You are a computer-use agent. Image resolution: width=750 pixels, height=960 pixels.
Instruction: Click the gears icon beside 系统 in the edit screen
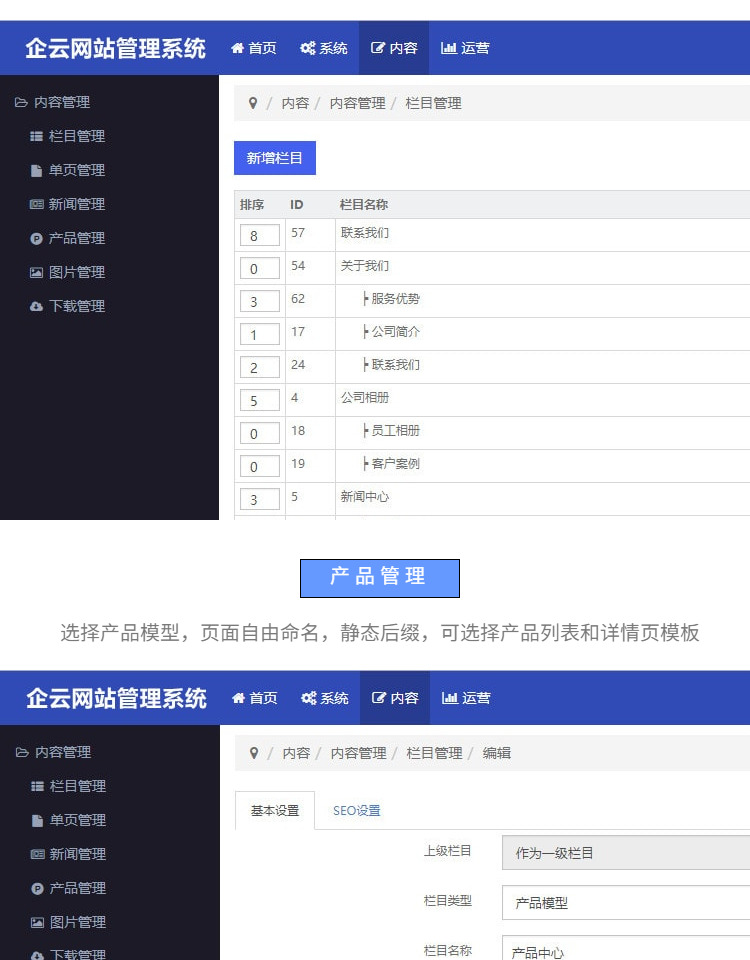(308, 698)
